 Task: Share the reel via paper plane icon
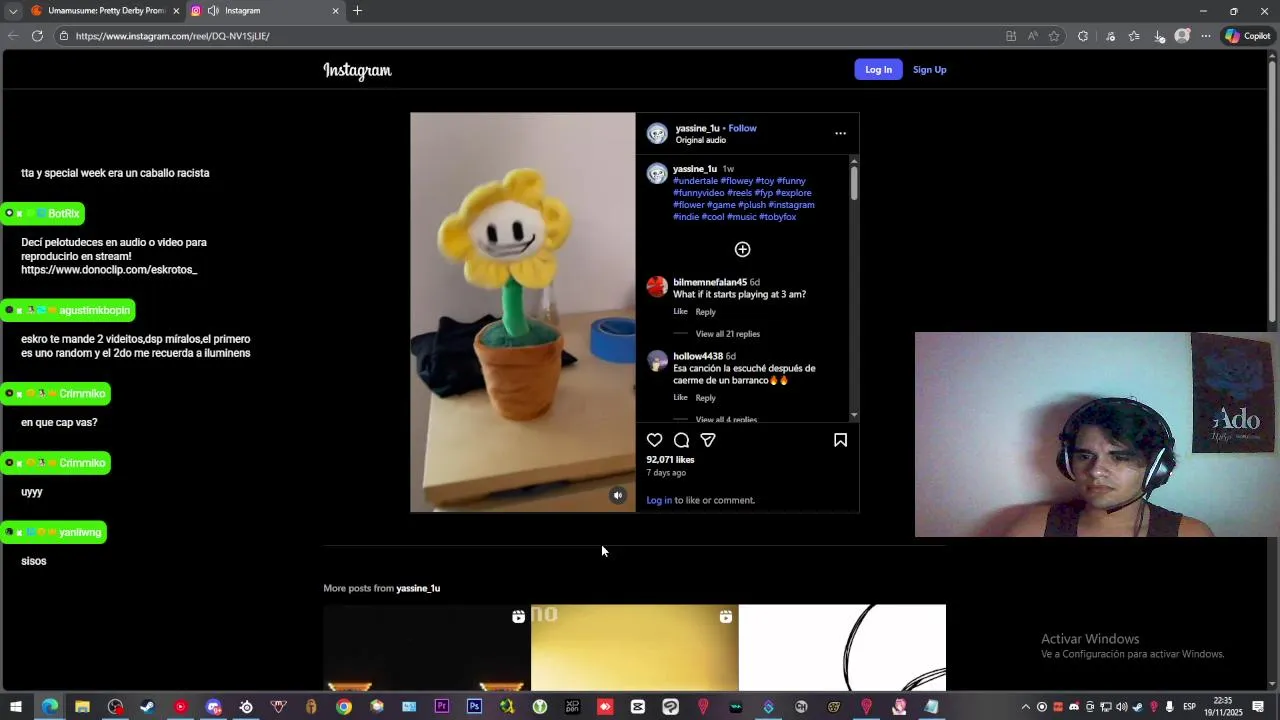click(708, 440)
